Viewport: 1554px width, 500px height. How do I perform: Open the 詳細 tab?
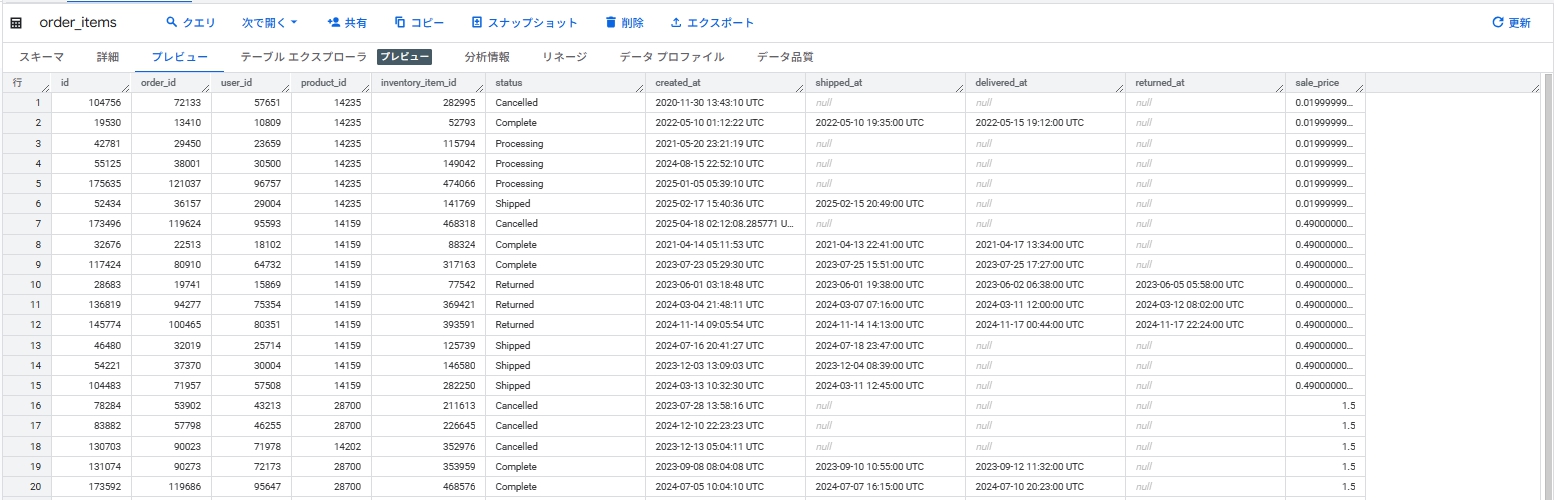click(108, 57)
